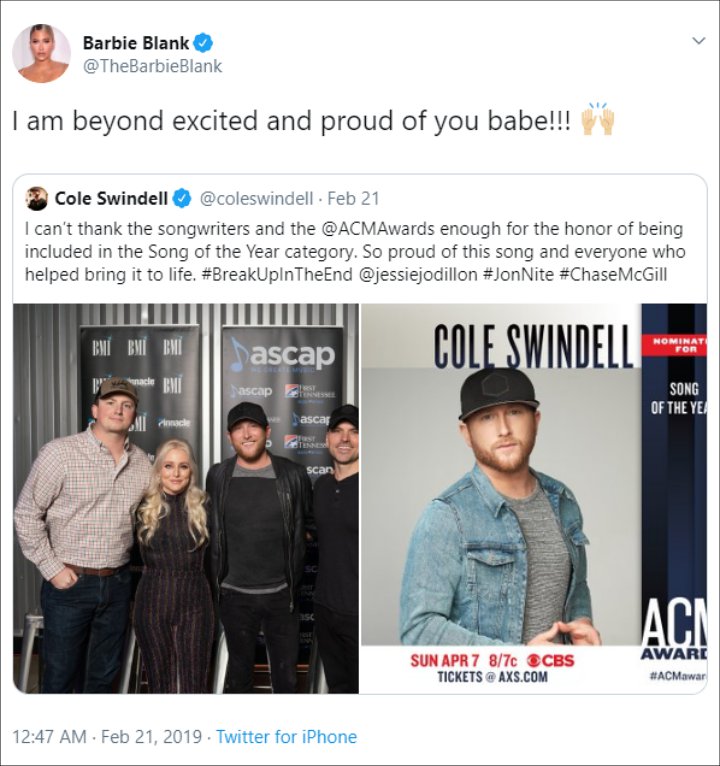Open the @ACMAwards mention

click(x=378, y=229)
